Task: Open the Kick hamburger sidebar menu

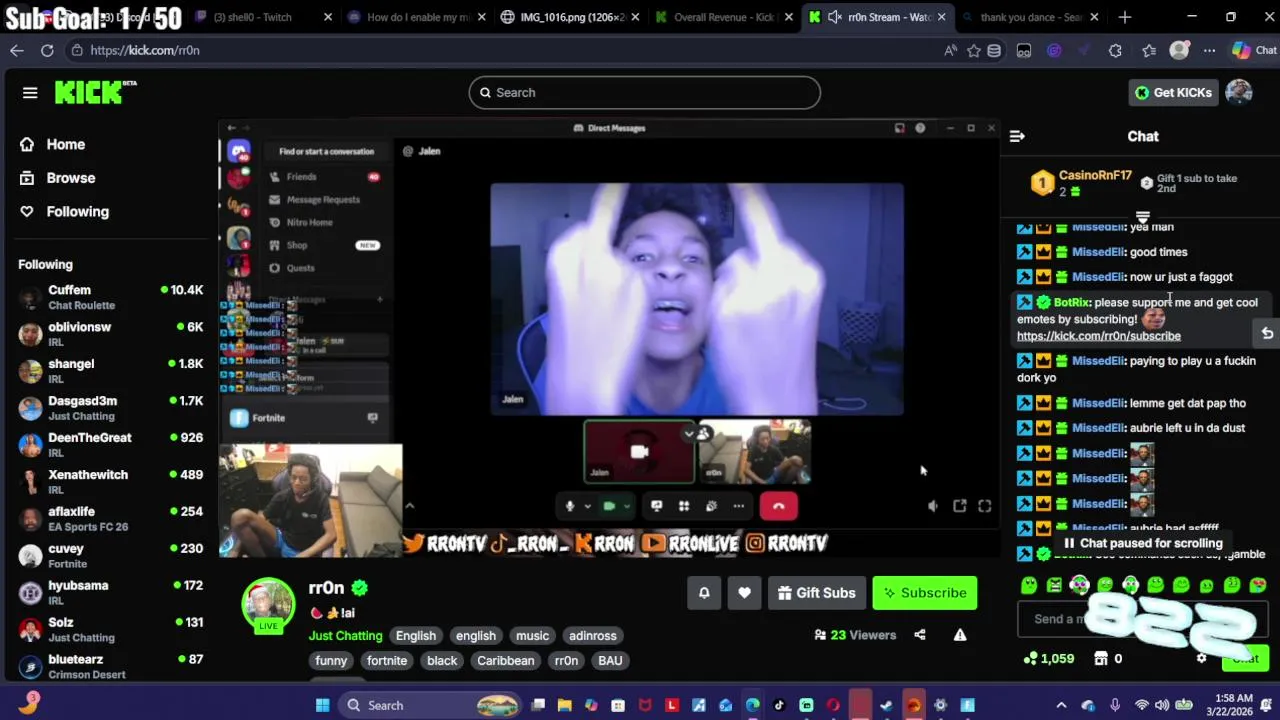Action: [x=30, y=93]
